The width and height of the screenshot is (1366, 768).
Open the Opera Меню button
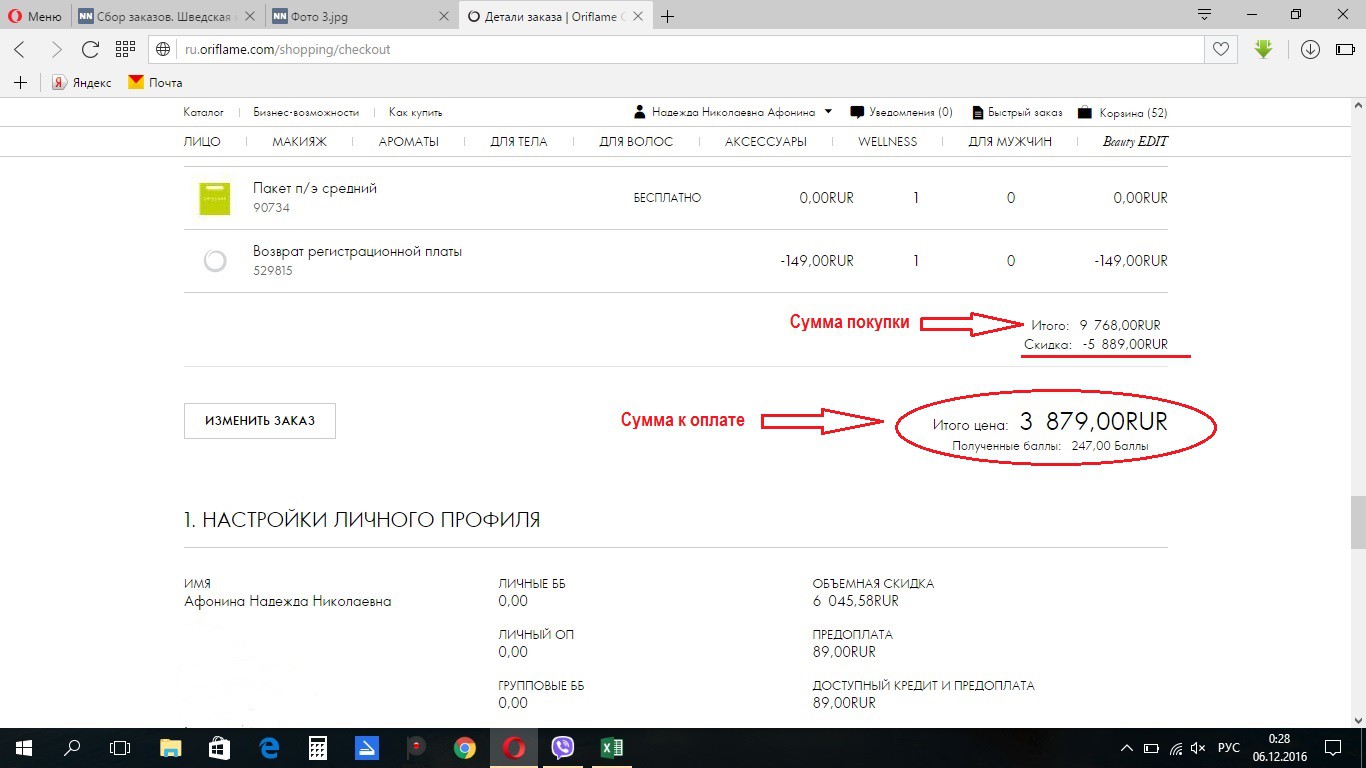pos(36,16)
